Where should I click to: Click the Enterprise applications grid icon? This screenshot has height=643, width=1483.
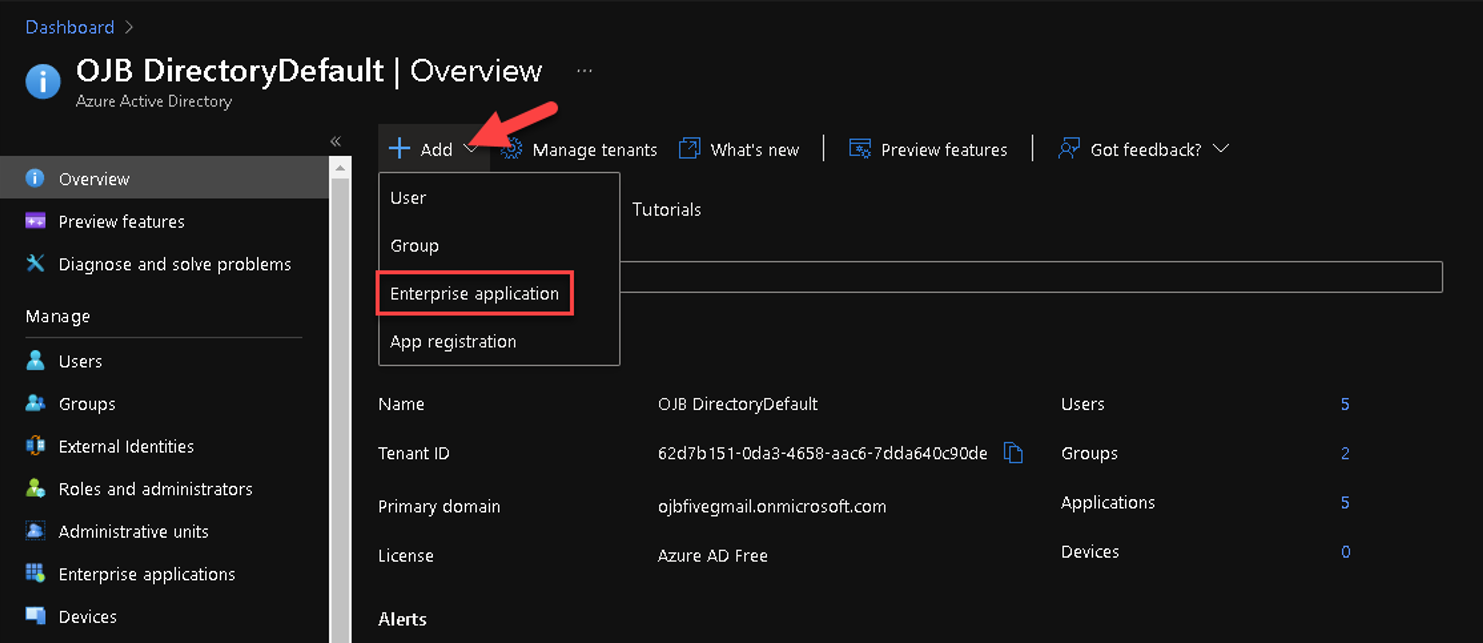(x=35, y=574)
